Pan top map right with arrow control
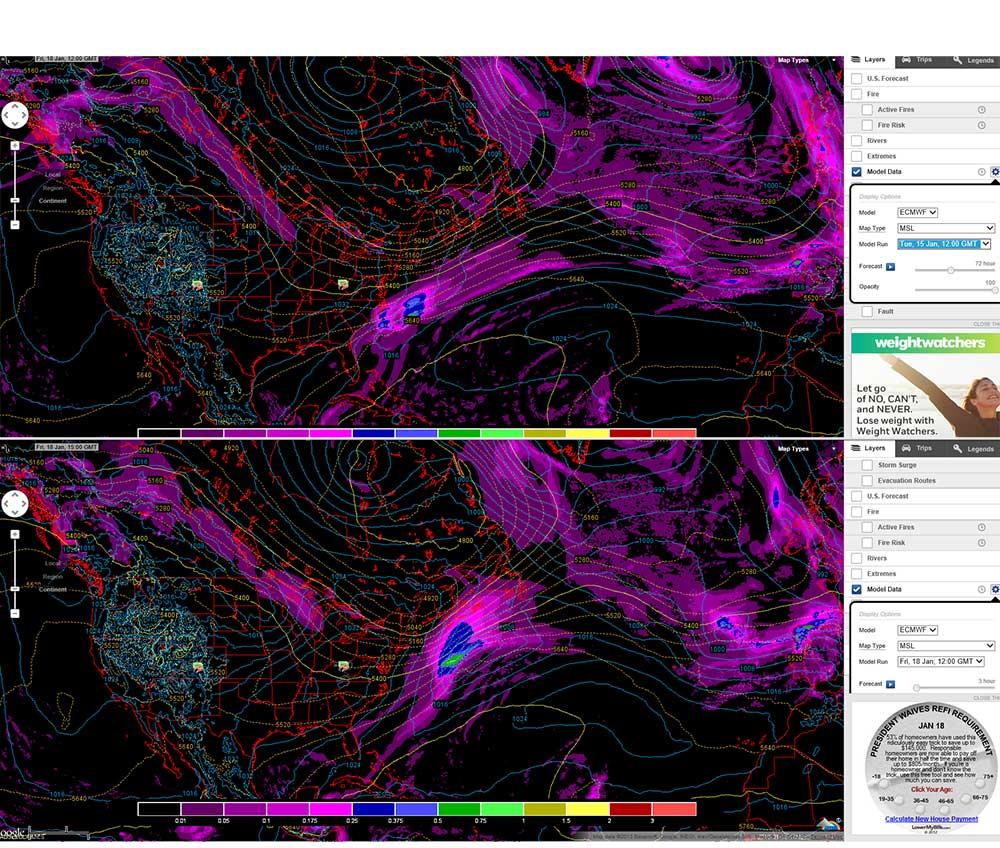The width and height of the screenshot is (1000, 848). (24, 115)
